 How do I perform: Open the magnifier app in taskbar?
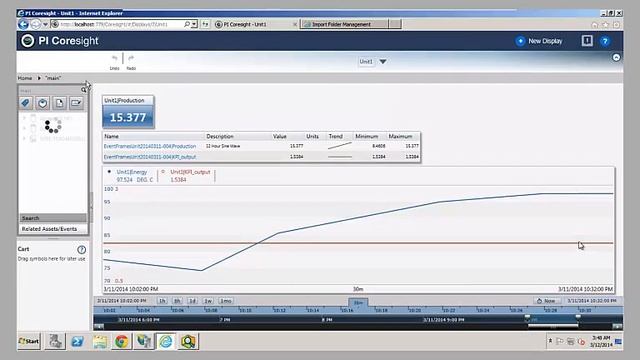click(187, 341)
